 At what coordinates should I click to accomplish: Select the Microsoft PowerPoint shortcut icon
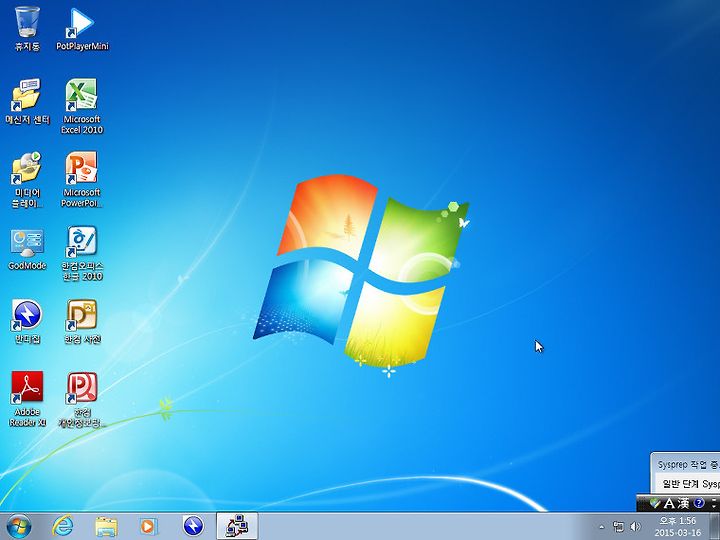pos(82,180)
